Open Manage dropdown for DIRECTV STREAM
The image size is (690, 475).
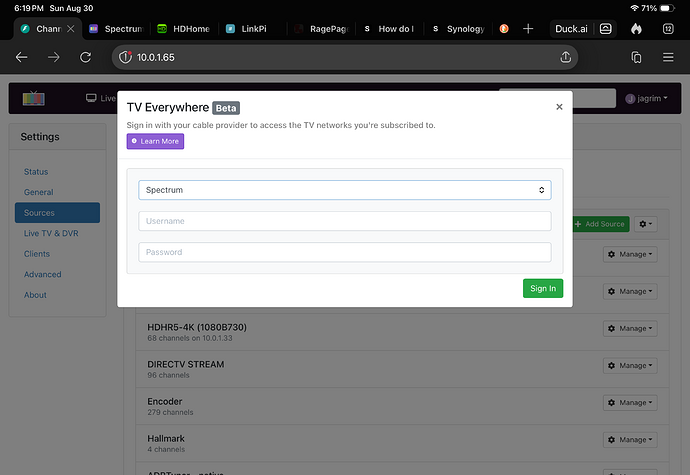tap(630, 365)
